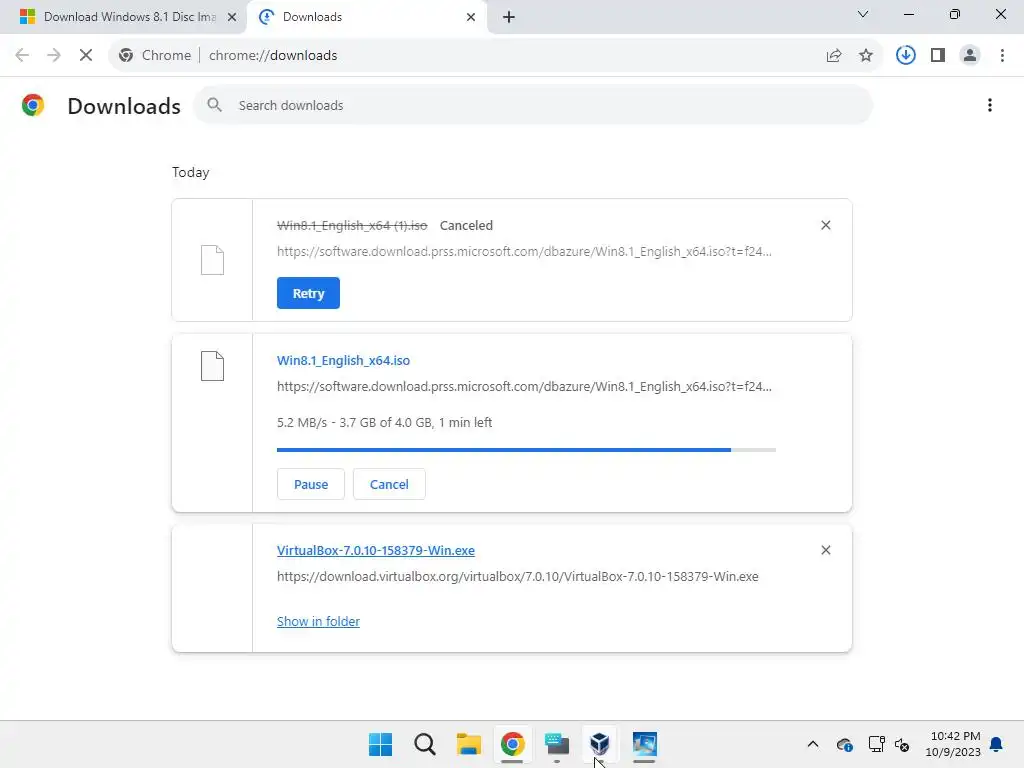The height and width of the screenshot is (768, 1024).
Task: Show VirtualBox installer in folder
Action: click(x=318, y=622)
